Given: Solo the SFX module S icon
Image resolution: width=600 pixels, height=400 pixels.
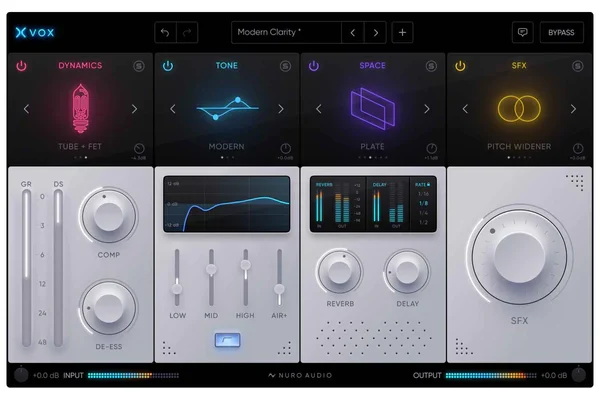Looking at the screenshot, I should pyautogui.click(x=577, y=67).
